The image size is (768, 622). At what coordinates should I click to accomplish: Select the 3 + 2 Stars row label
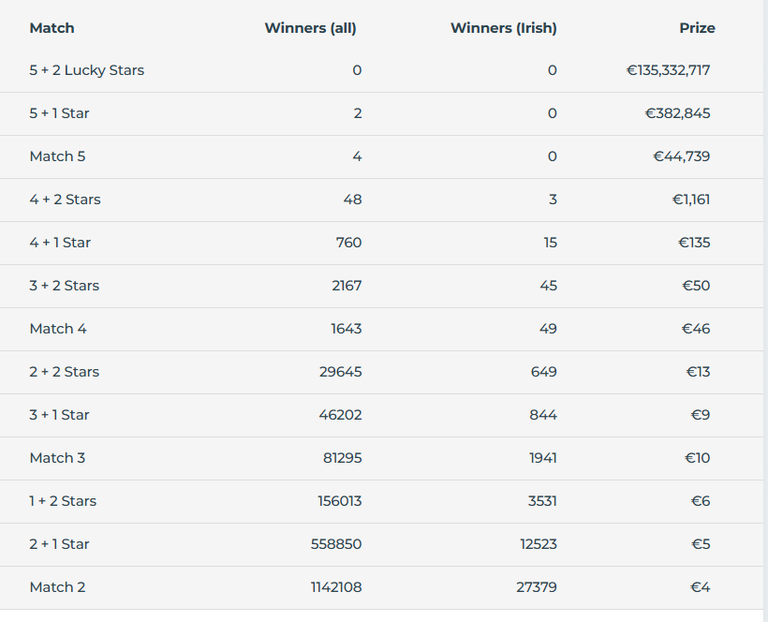click(x=64, y=286)
